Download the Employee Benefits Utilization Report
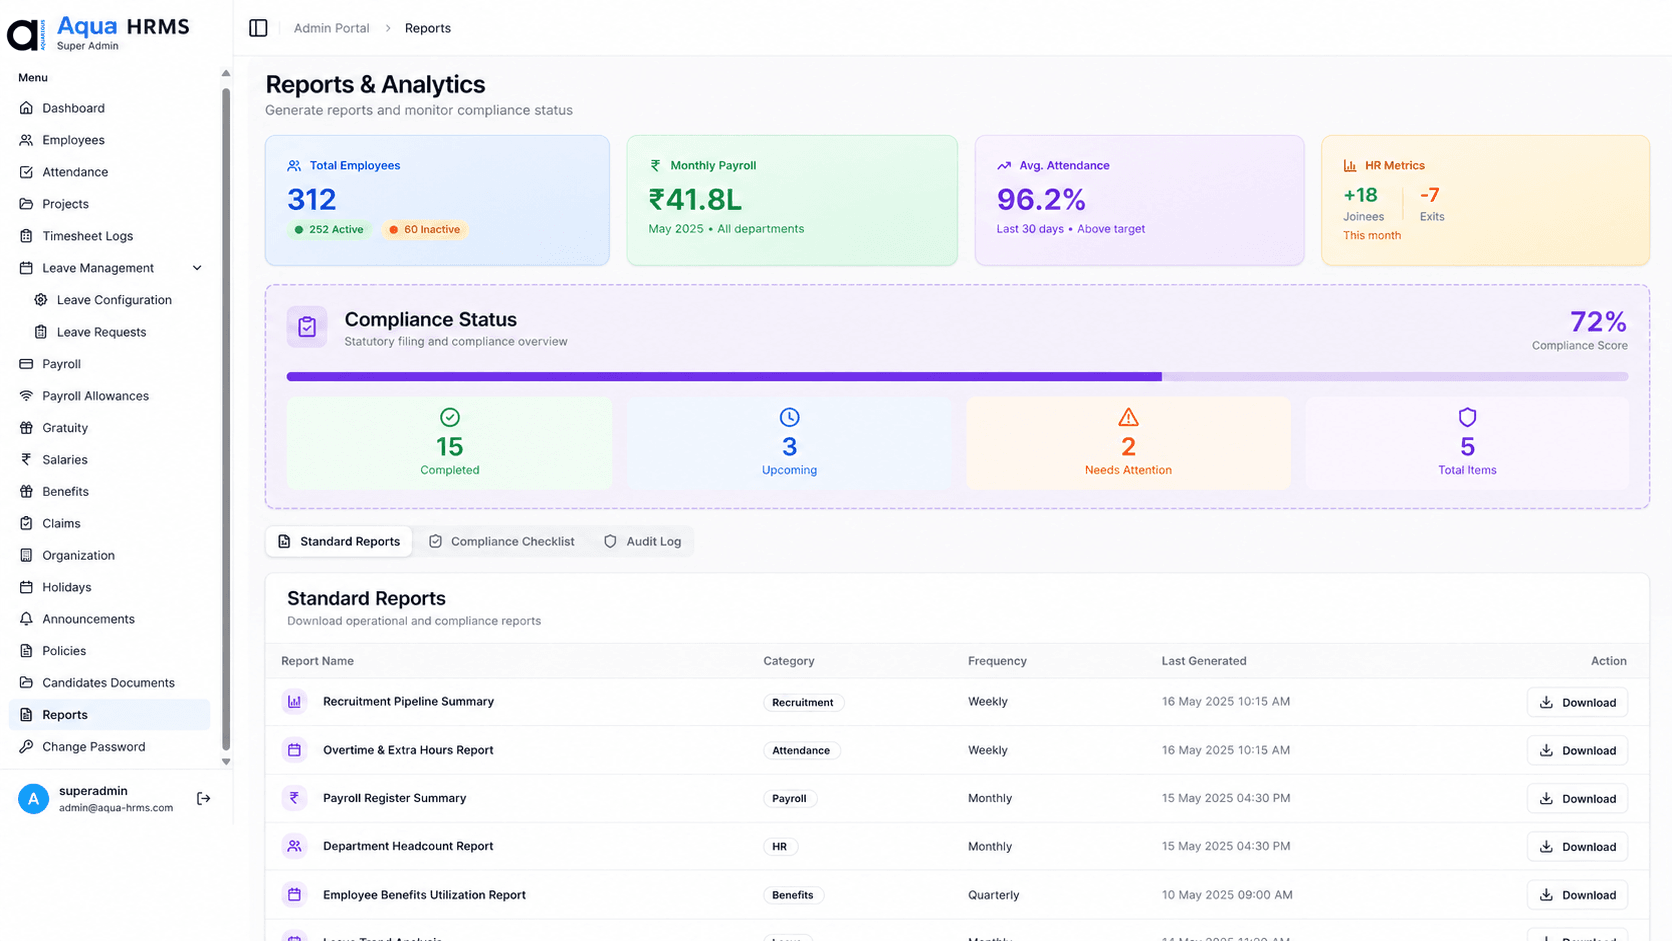Screen dimensions: 1672x941 tap(1577, 895)
